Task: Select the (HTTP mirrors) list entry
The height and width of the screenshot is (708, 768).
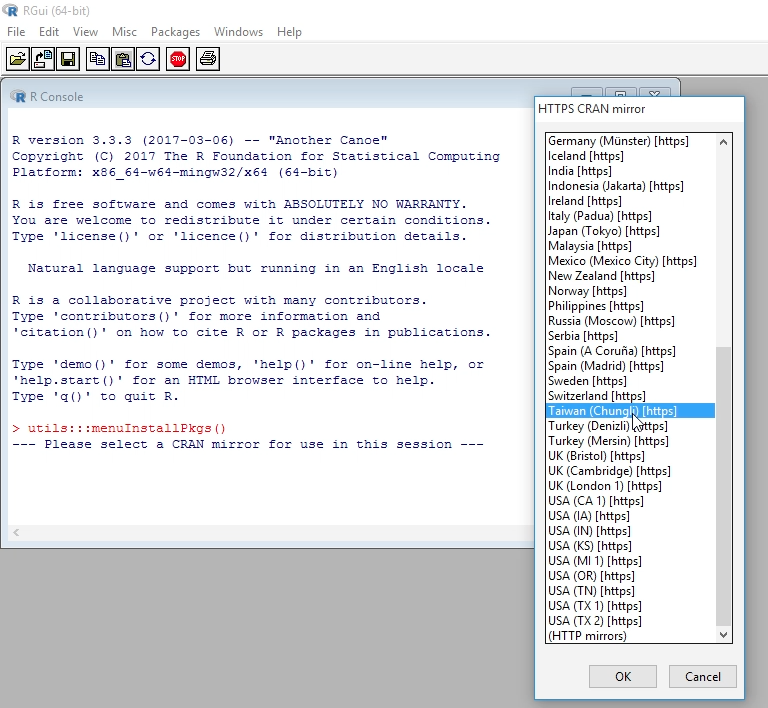Action: pos(630,636)
